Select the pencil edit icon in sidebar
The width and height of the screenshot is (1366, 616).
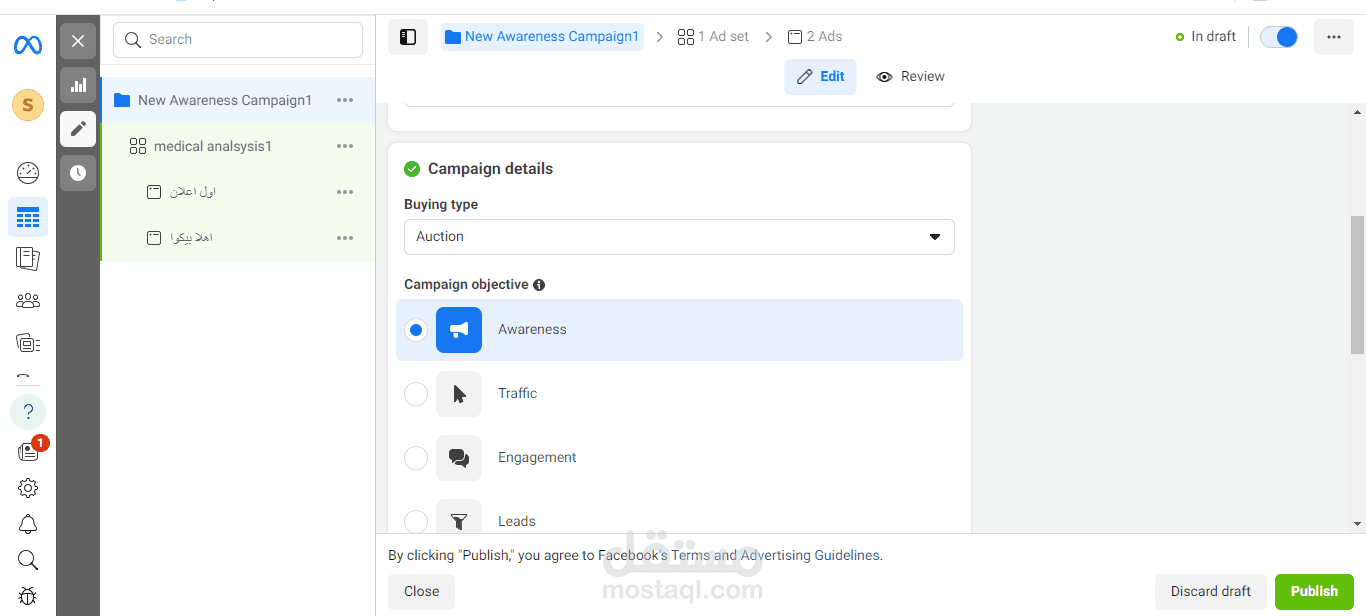[x=78, y=129]
